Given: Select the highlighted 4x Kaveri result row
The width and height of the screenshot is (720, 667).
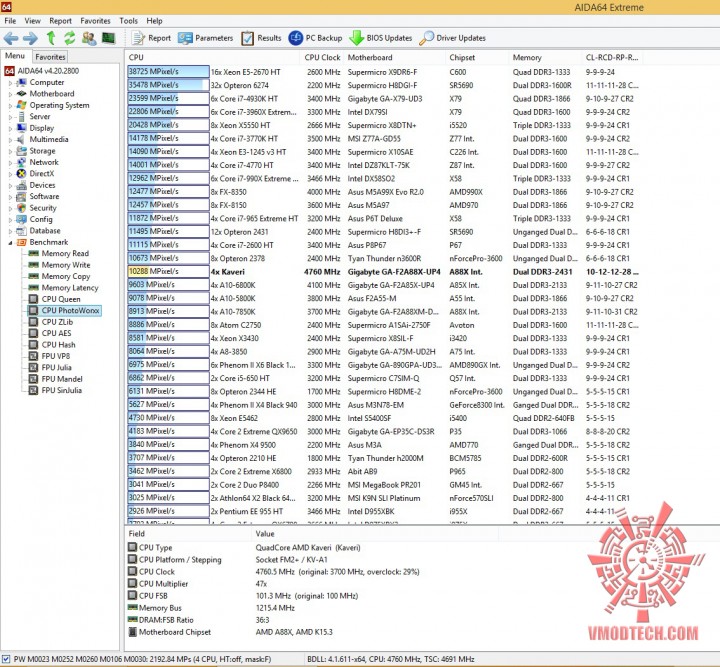Looking at the screenshot, I should pyautogui.click(x=383, y=272).
